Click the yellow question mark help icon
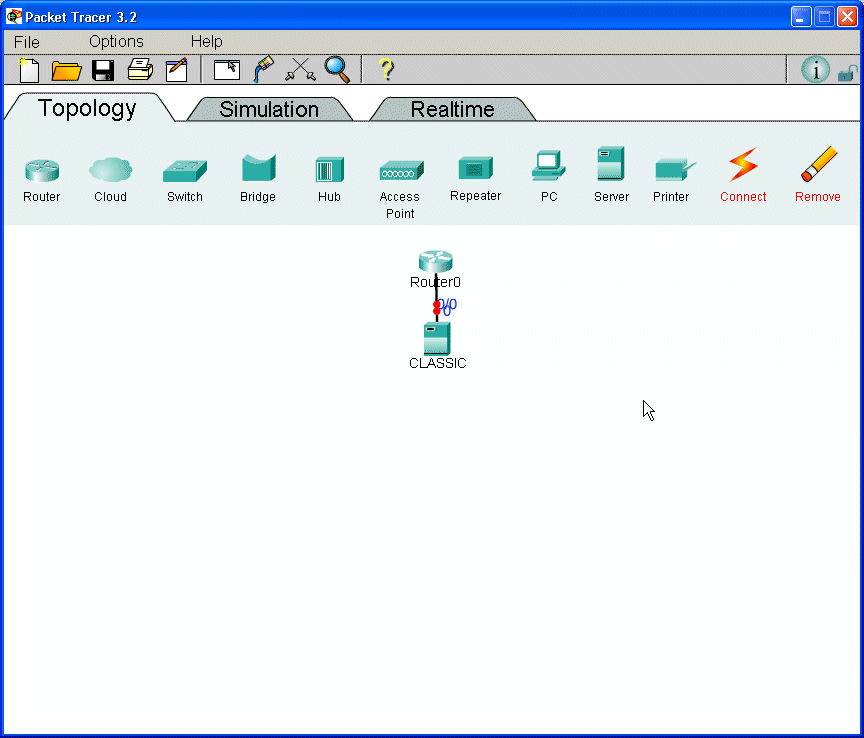Viewport: 864px width, 738px height. pyautogui.click(x=387, y=70)
